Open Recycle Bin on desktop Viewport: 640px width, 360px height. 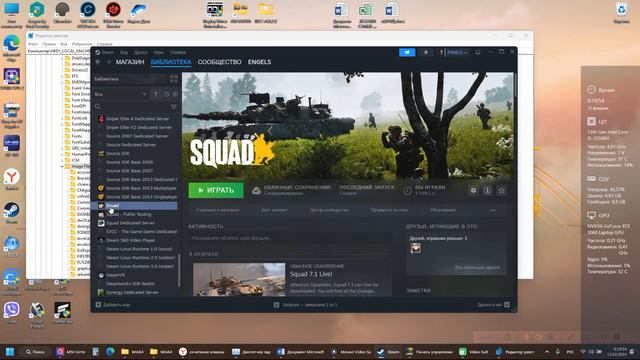click(x=621, y=13)
